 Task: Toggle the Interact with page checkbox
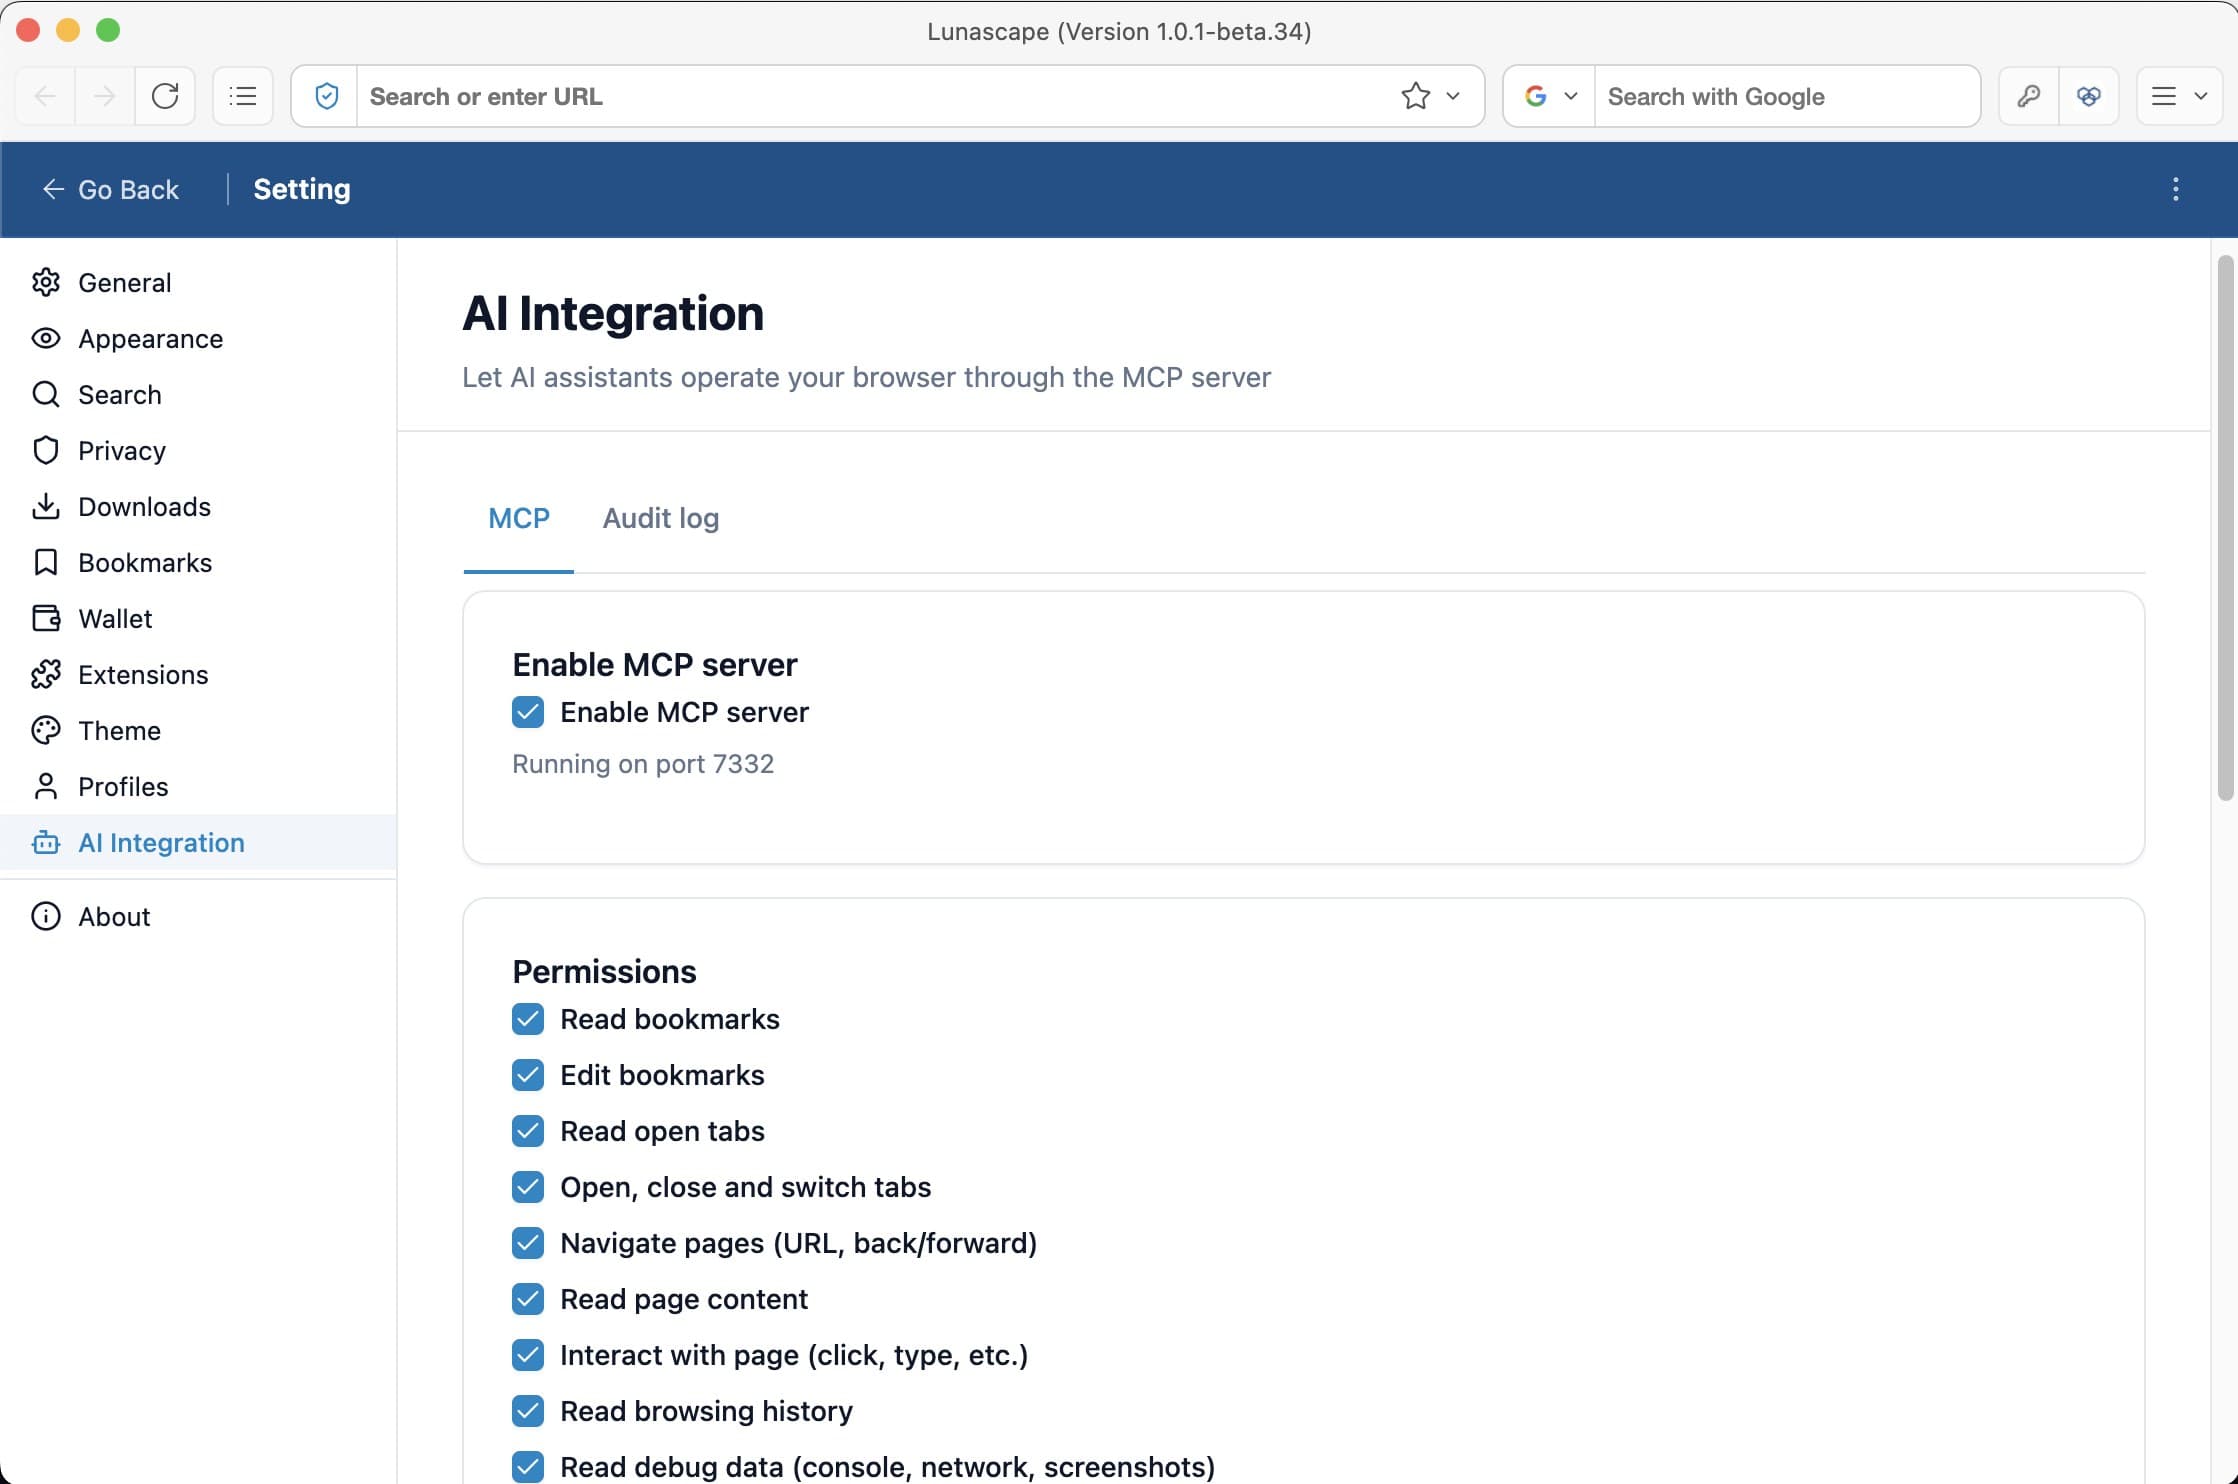point(528,1355)
